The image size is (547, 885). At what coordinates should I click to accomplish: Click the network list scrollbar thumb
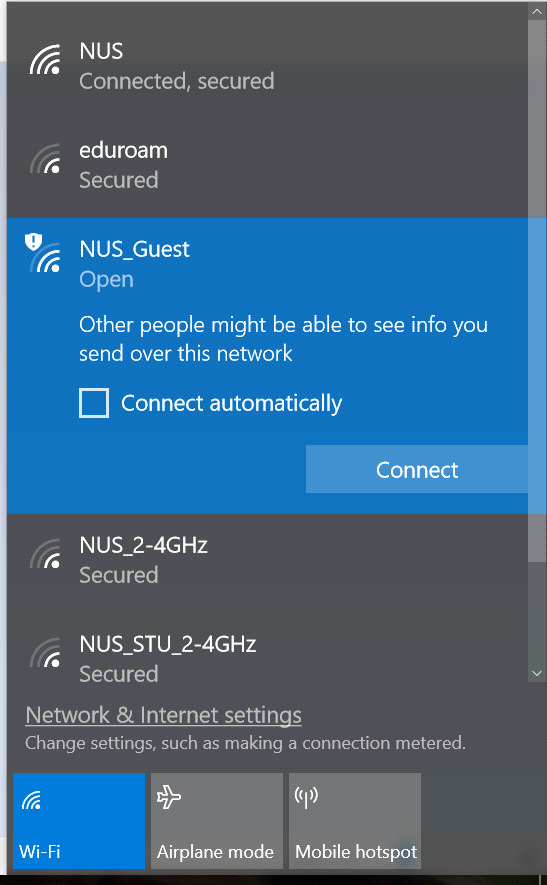(x=537, y=291)
